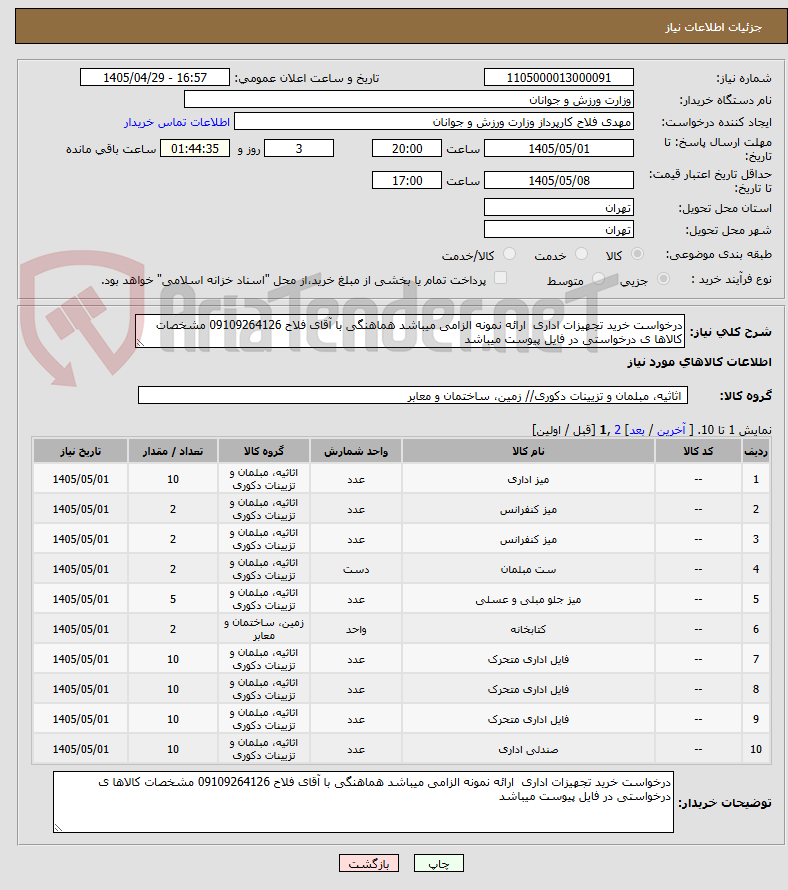This screenshot has width=788, height=890.
Task: Click the deadline time 20:00 field
Action: point(406,149)
